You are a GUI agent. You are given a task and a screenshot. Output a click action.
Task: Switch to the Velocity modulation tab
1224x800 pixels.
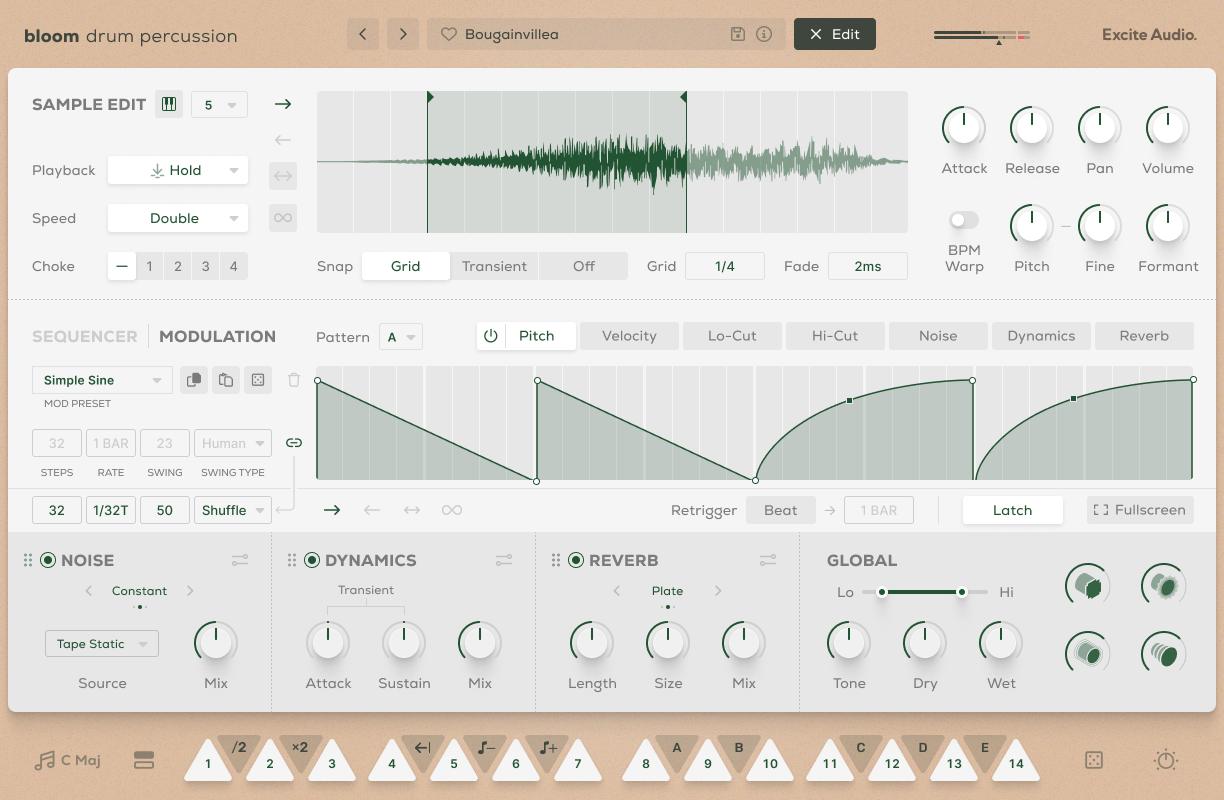tap(629, 336)
